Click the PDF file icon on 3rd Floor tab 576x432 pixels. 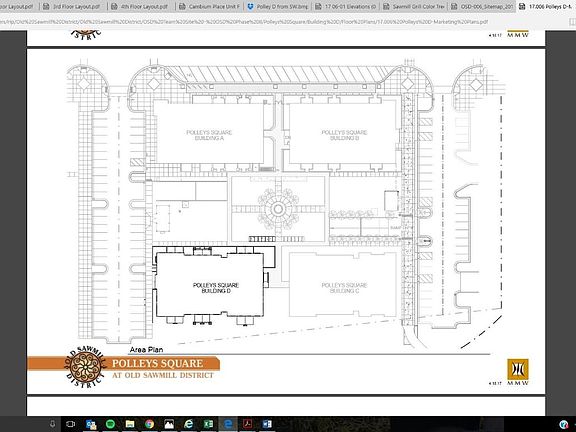pyautogui.click(x=46, y=6)
